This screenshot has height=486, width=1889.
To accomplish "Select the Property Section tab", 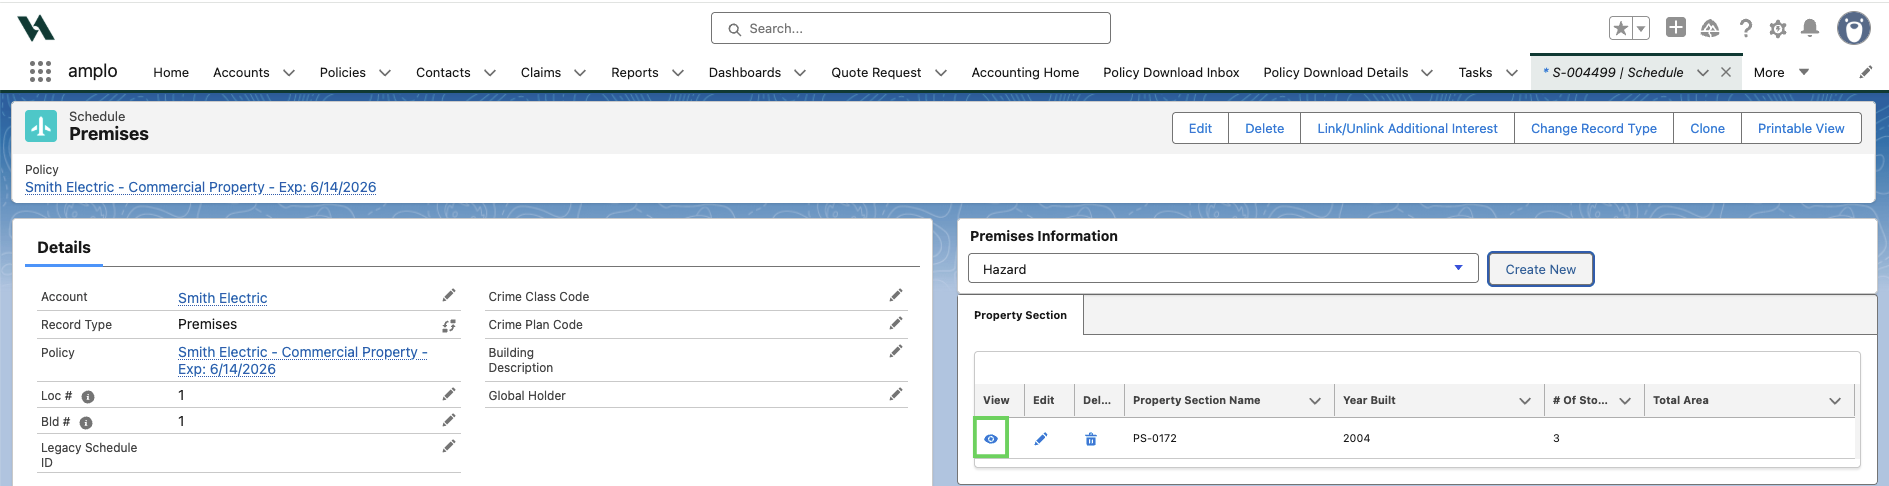I will click(x=1020, y=315).
